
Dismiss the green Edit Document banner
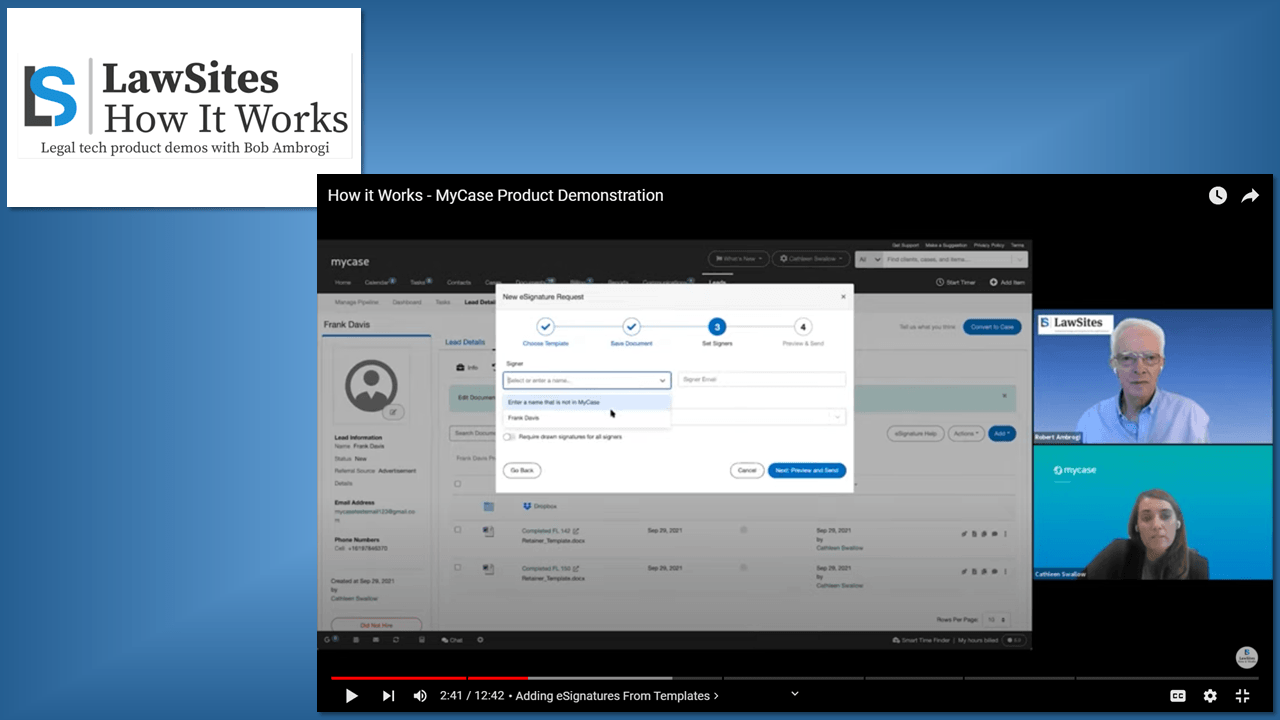tap(1005, 396)
